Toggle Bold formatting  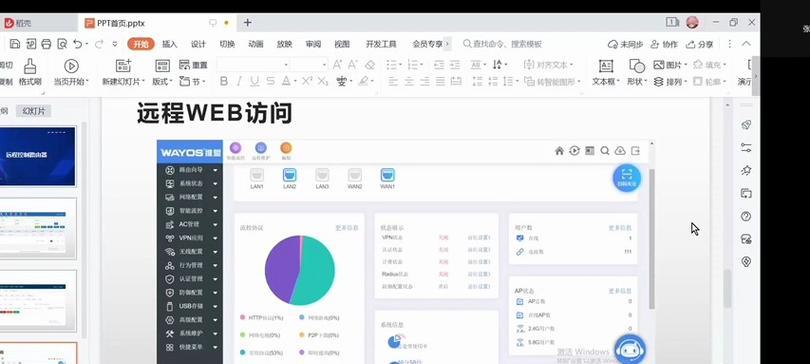tap(224, 81)
